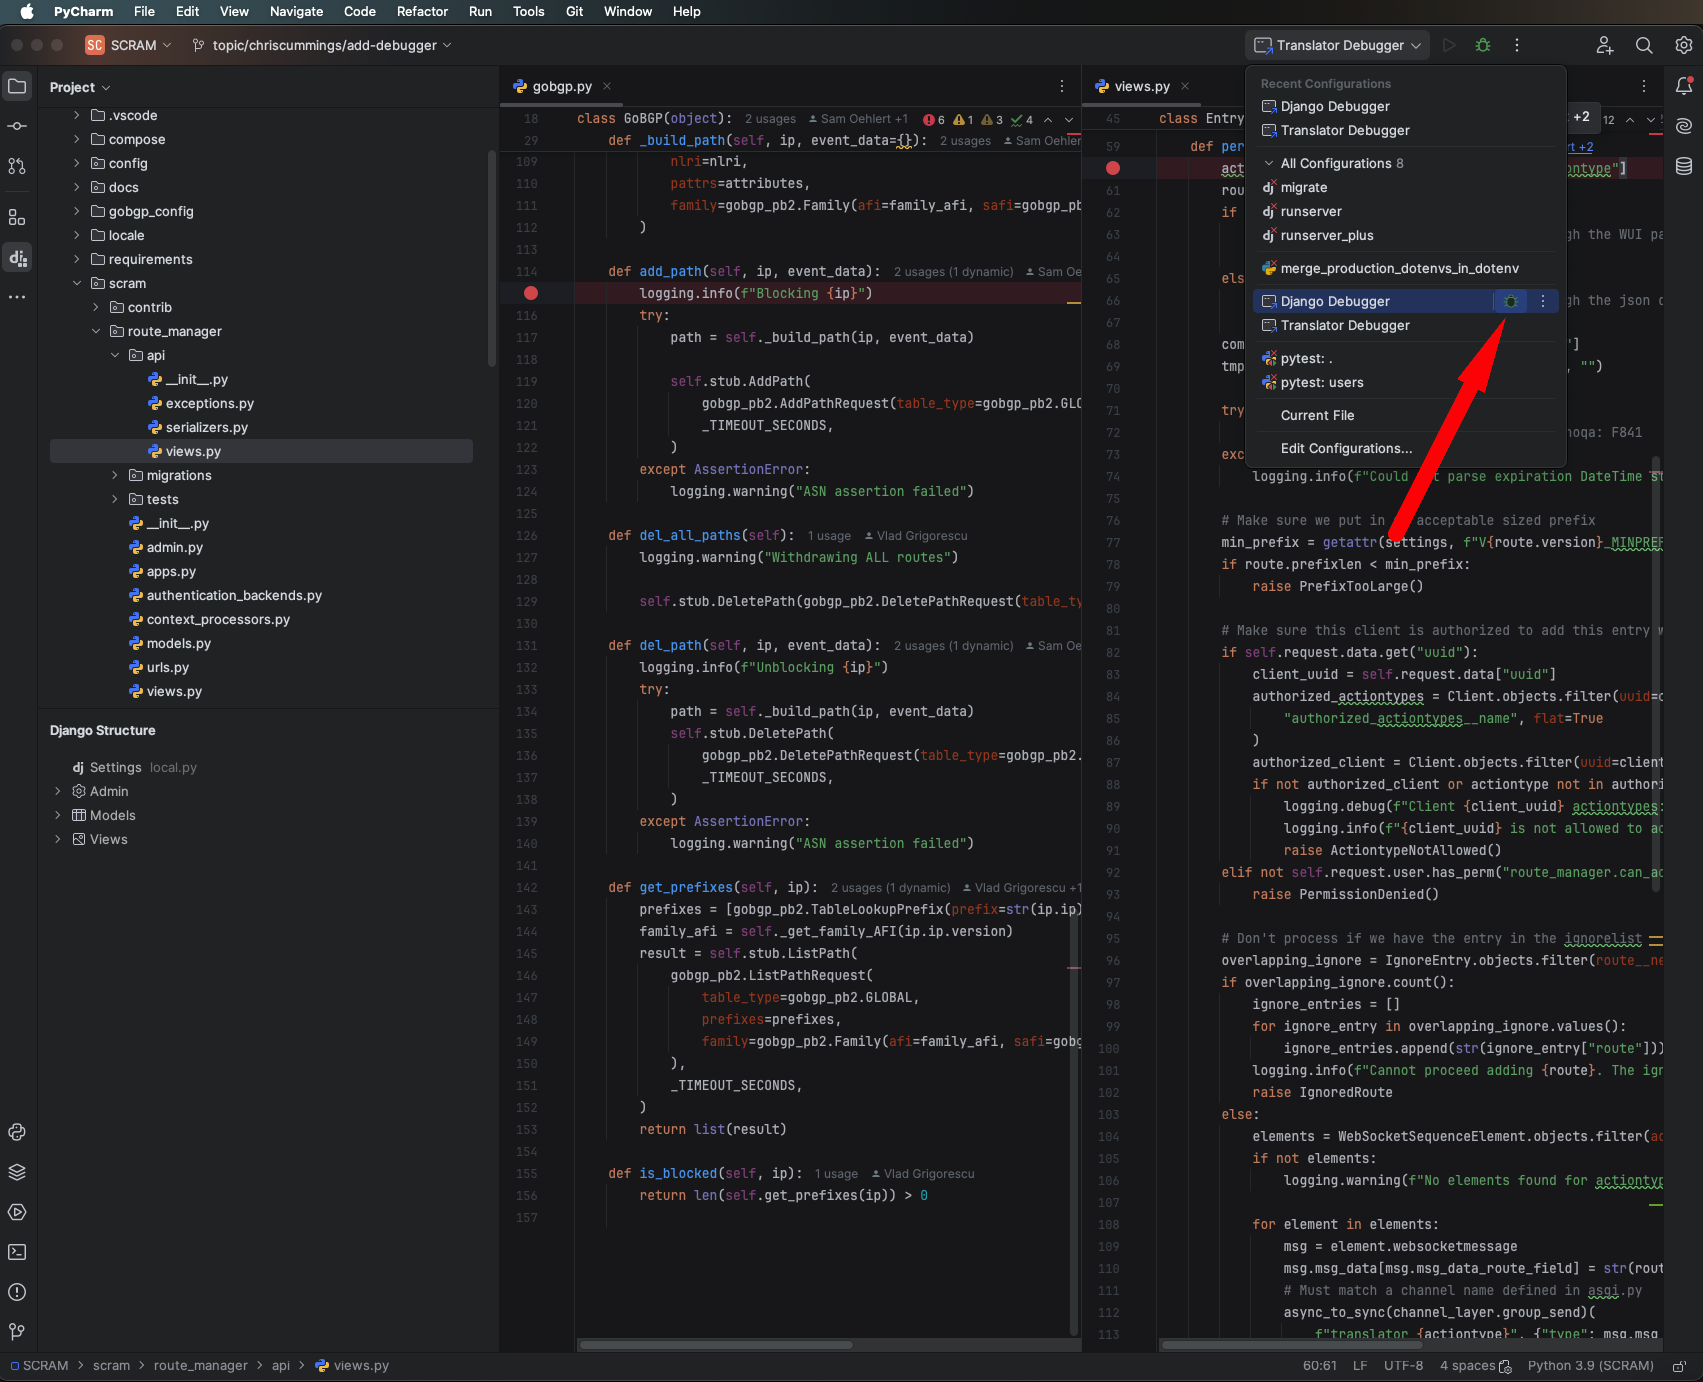The width and height of the screenshot is (1703, 1382).
Task: Open the Problems tool window icon
Action: pyautogui.click(x=18, y=1292)
